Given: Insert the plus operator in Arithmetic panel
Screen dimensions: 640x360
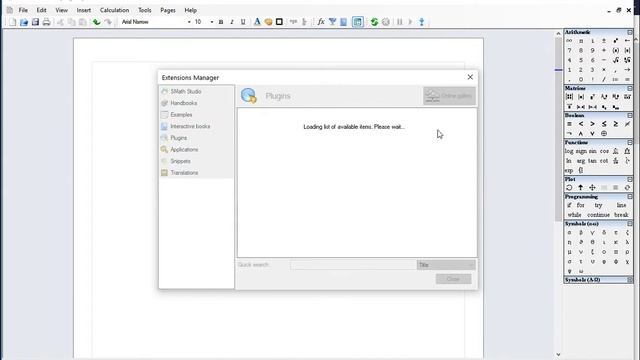Looking at the screenshot, I should [604, 50].
